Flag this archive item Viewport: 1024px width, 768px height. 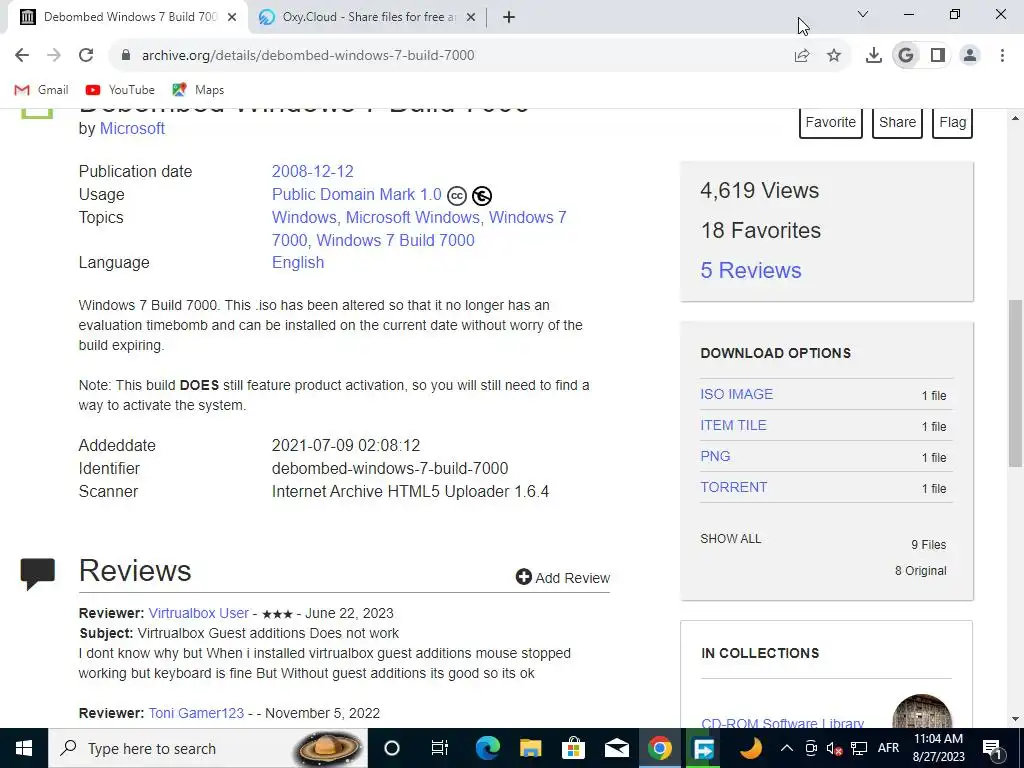[x=953, y=123]
